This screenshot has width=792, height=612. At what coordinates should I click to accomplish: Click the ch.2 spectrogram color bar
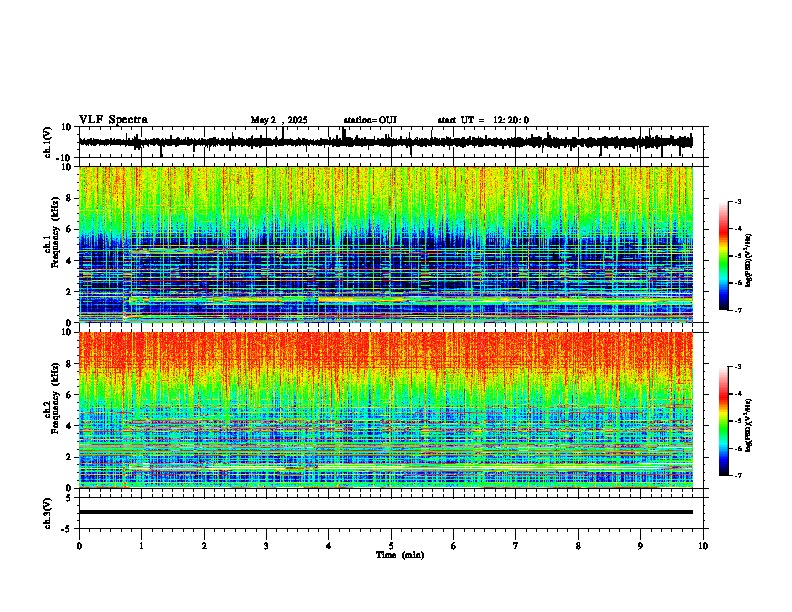[x=723, y=421]
